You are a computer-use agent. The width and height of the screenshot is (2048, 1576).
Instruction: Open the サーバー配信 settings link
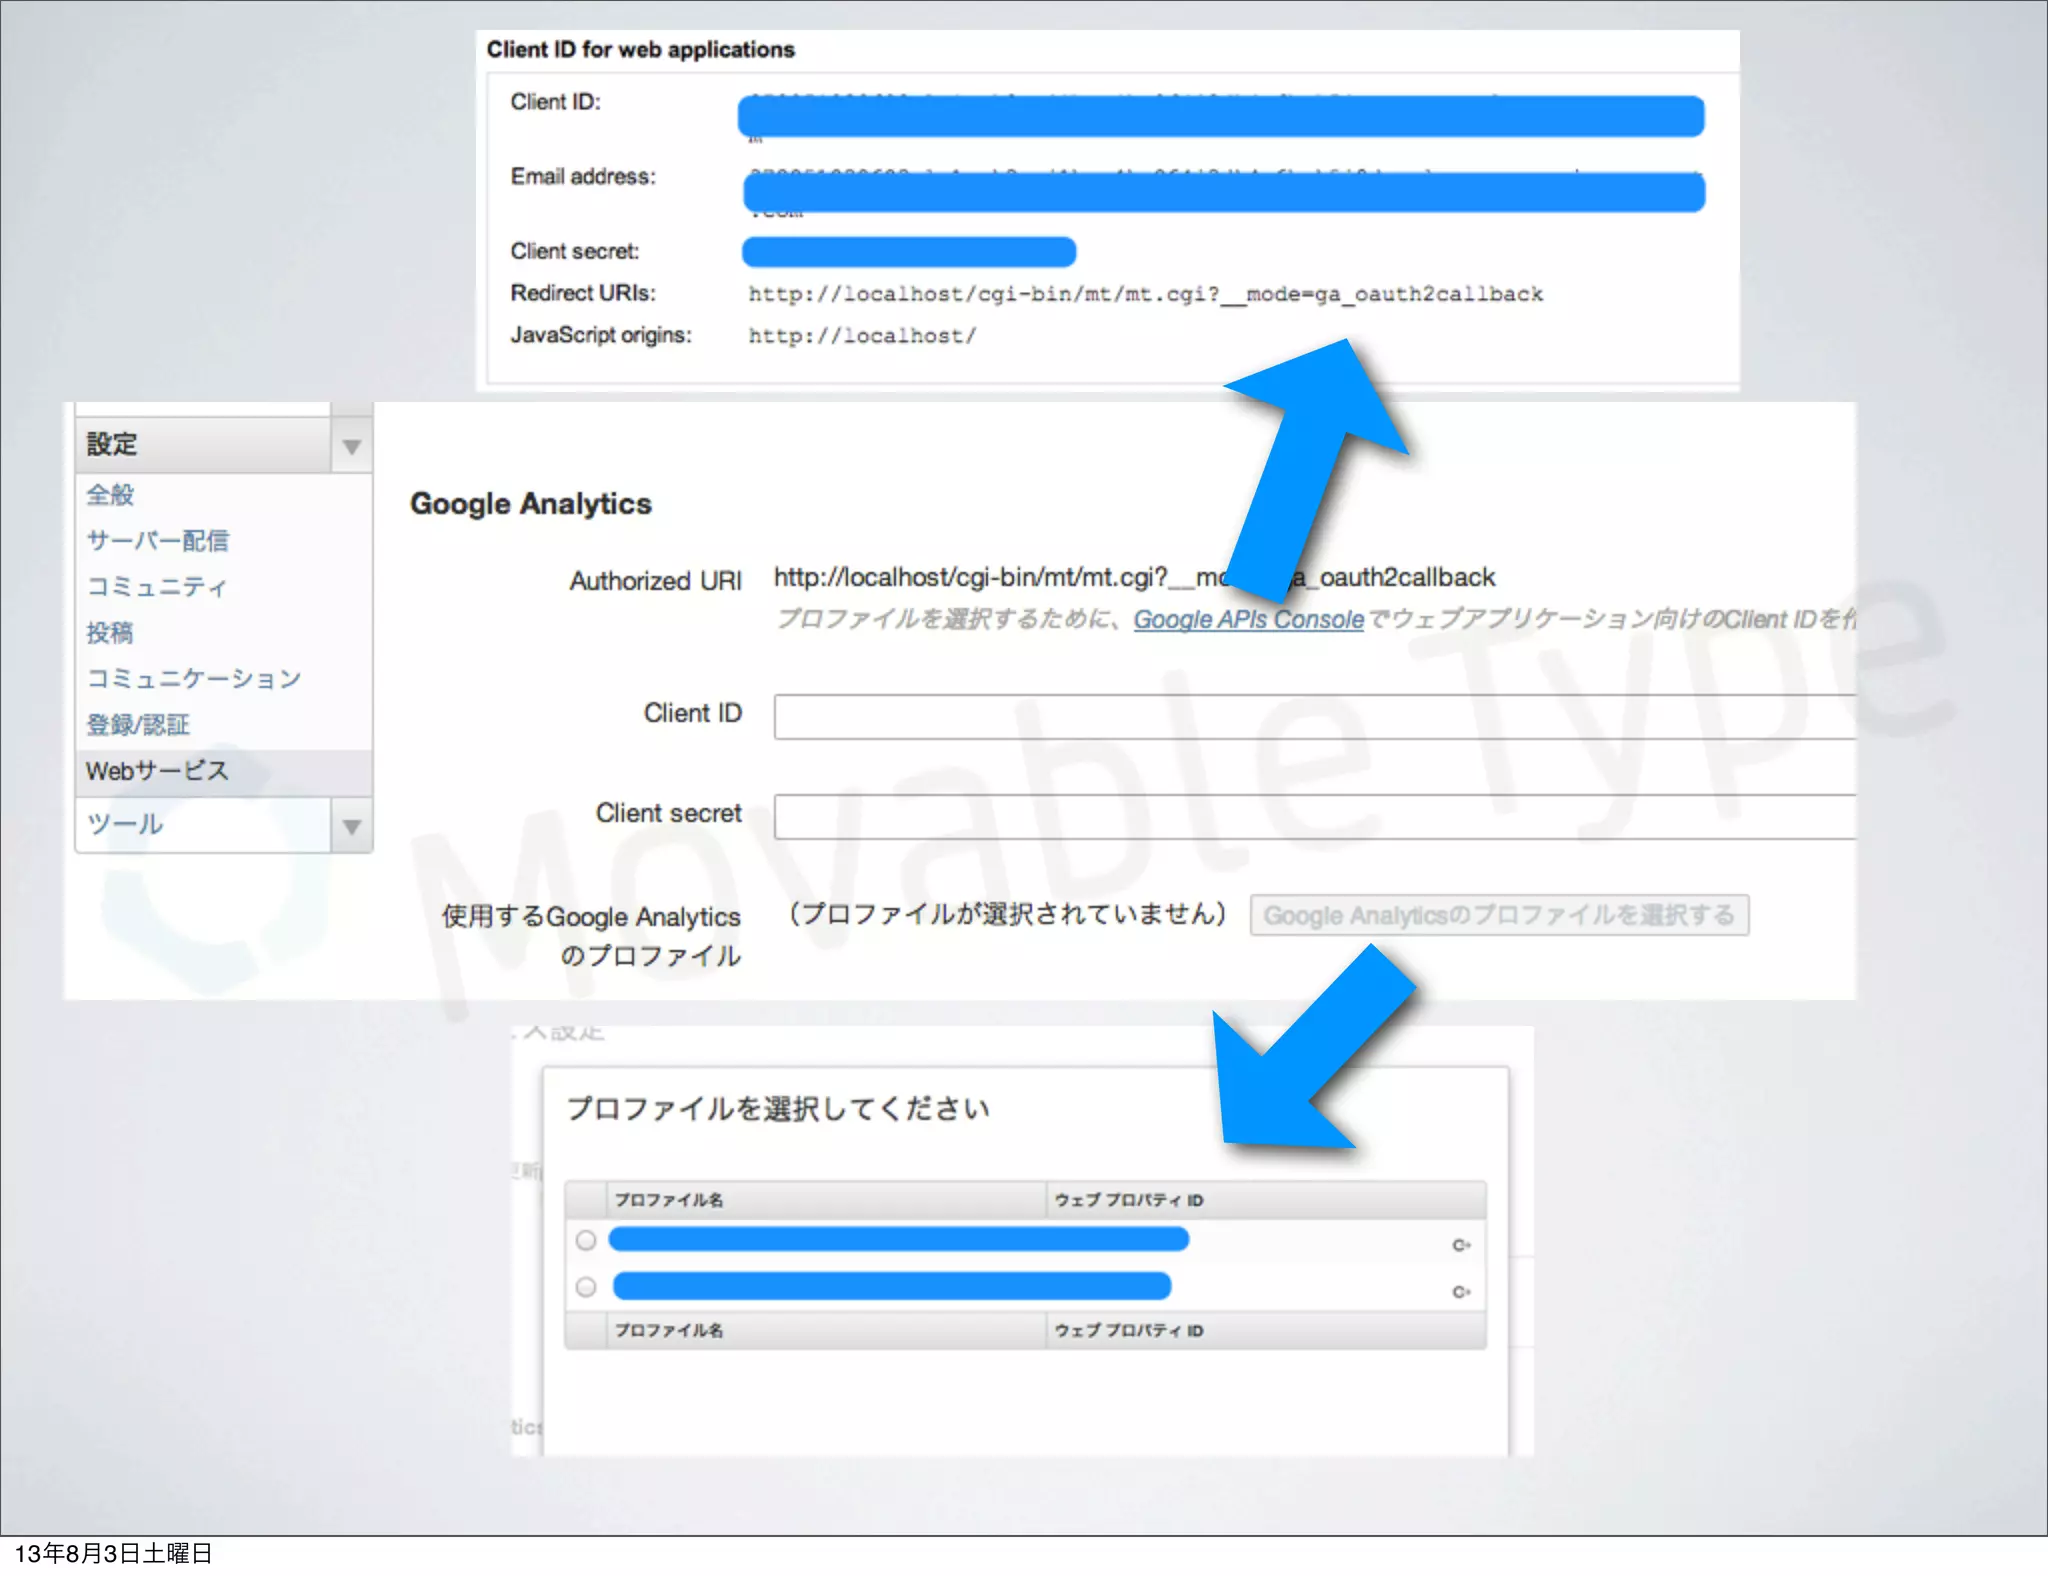tap(157, 540)
